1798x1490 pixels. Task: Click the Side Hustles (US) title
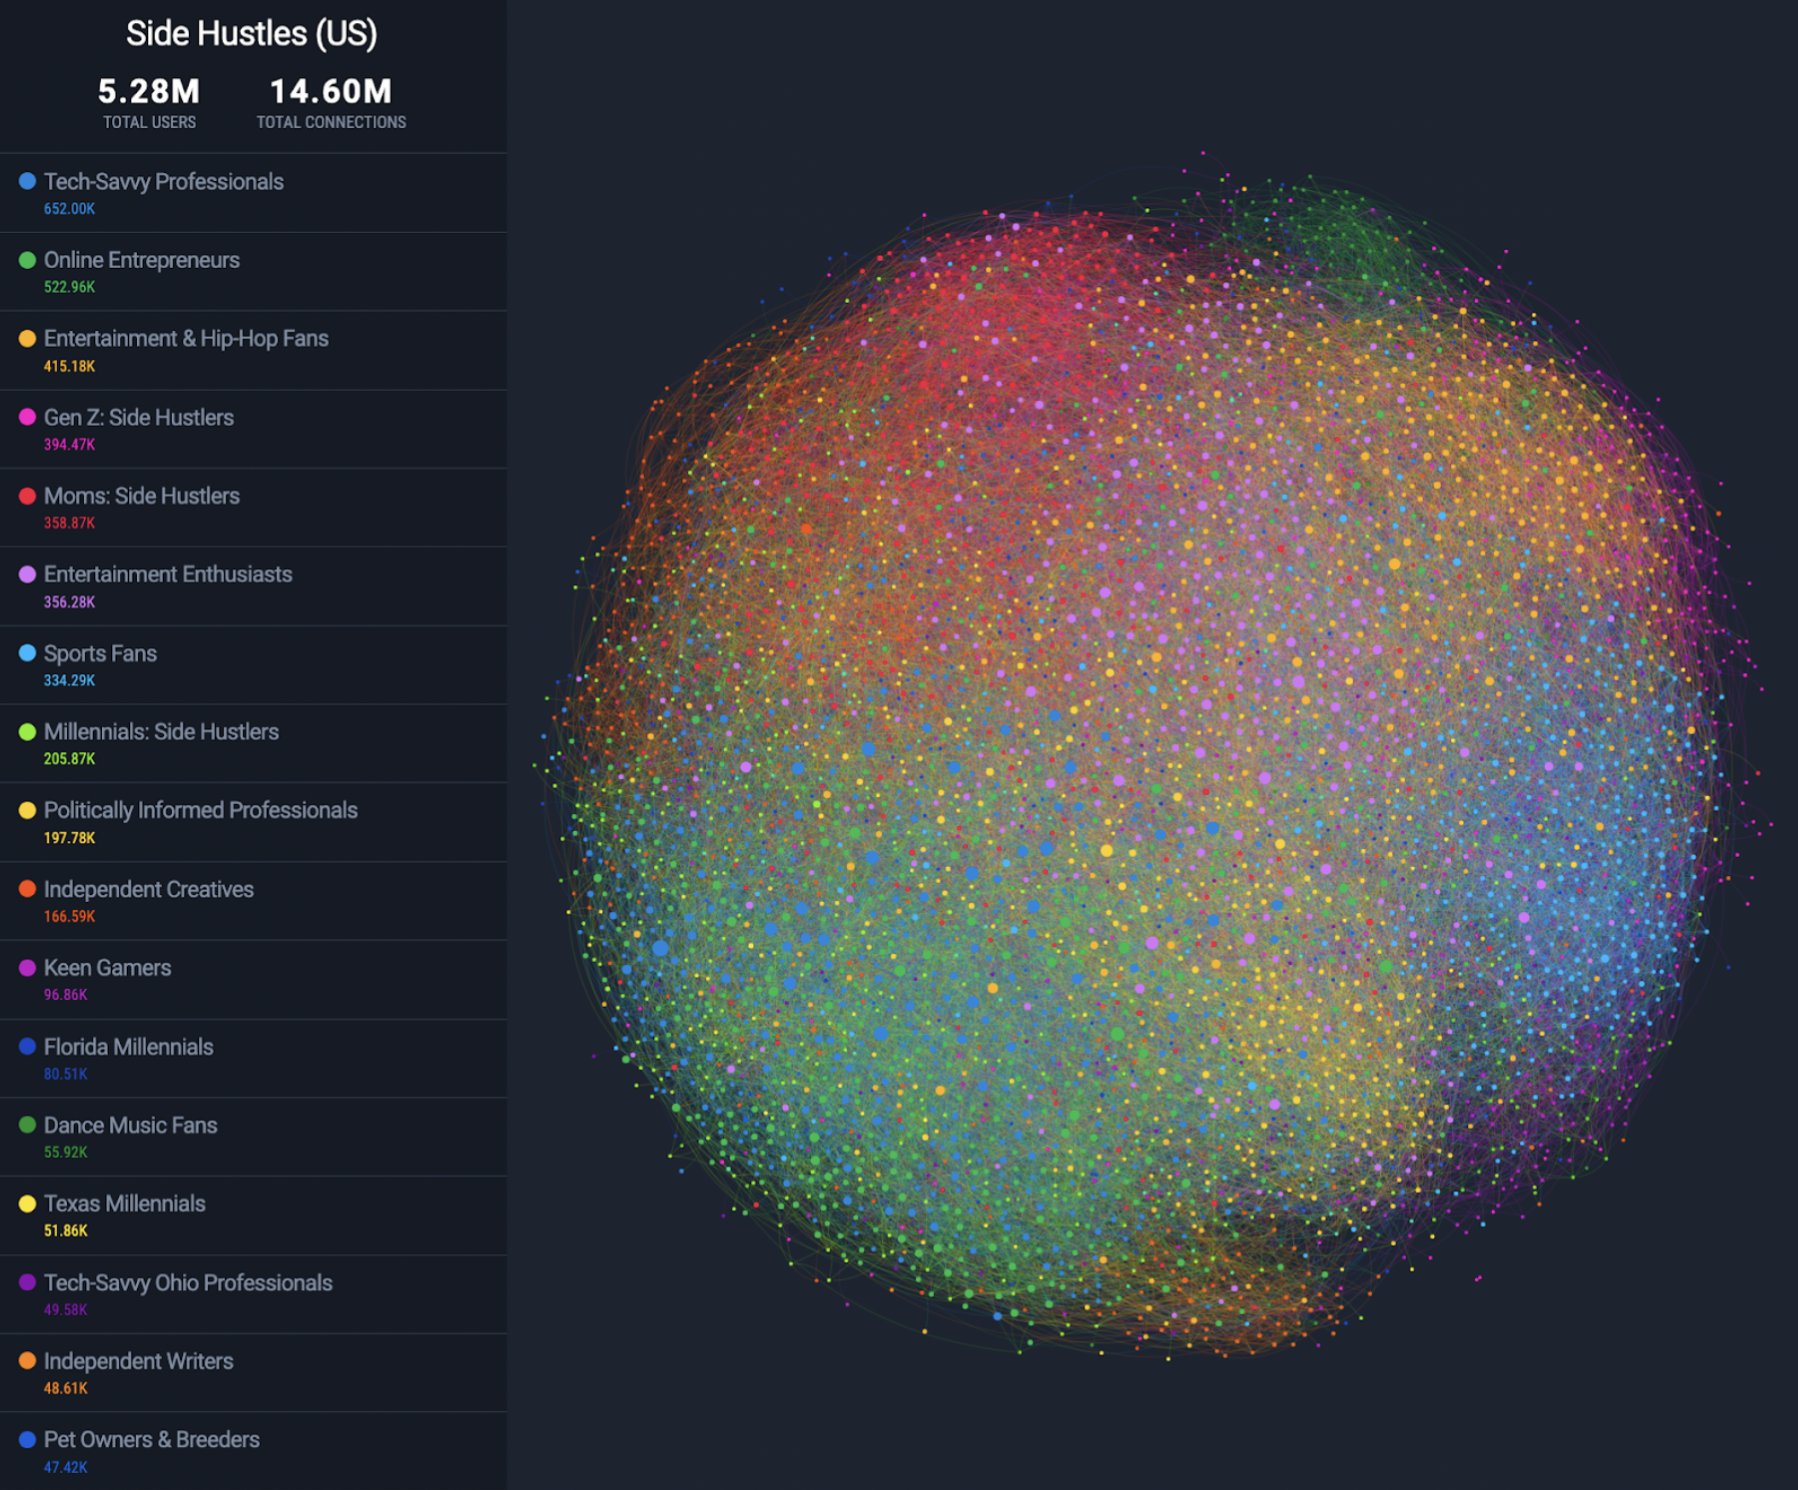pos(252,33)
